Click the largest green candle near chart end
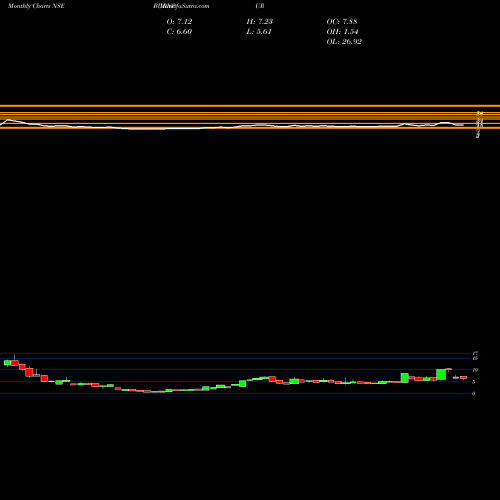Screen dimensions: 500x500 tap(441, 374)
